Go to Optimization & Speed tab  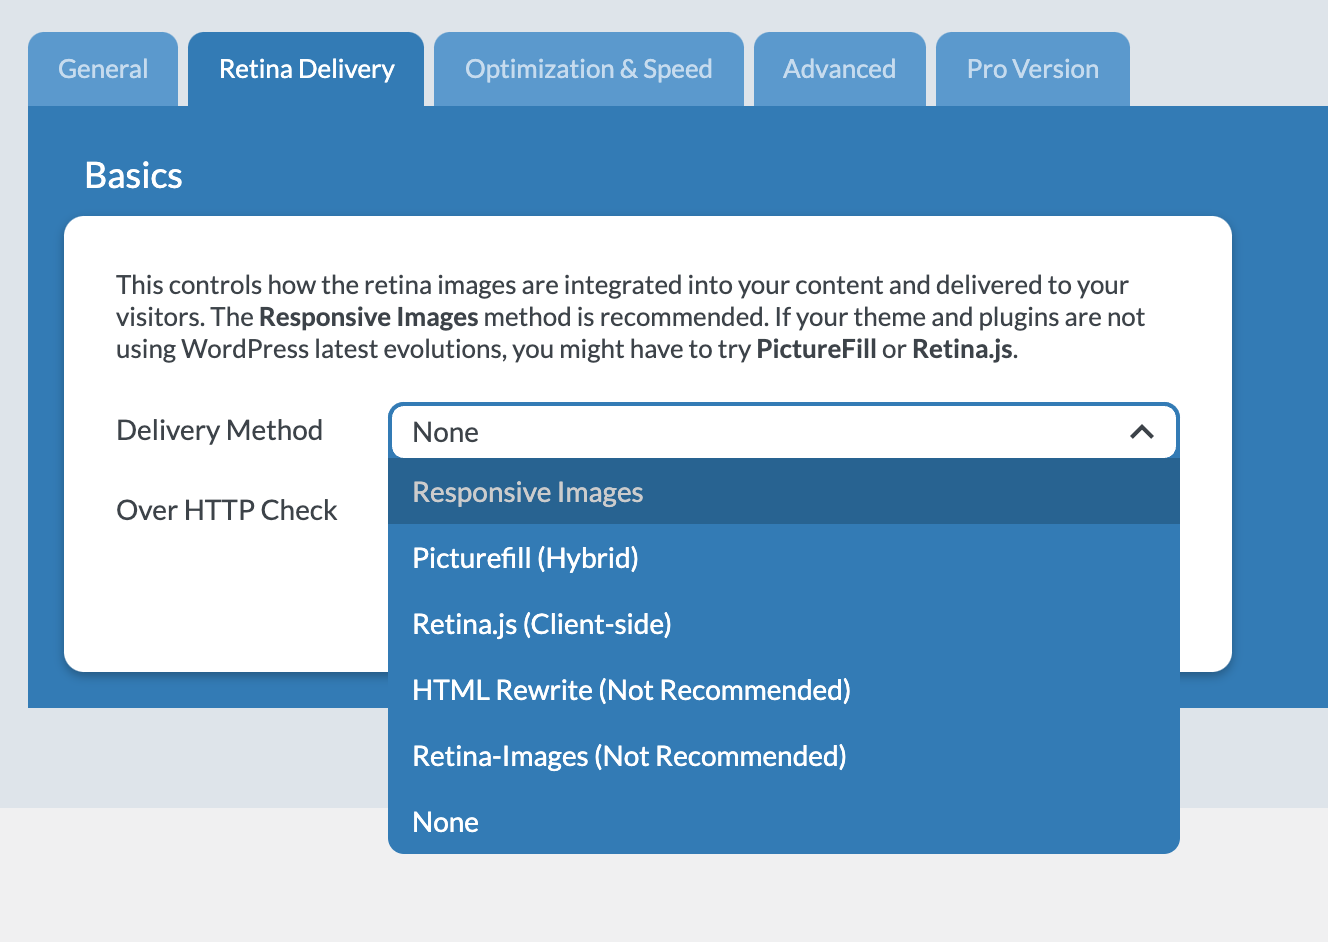(x=588, y=69)
